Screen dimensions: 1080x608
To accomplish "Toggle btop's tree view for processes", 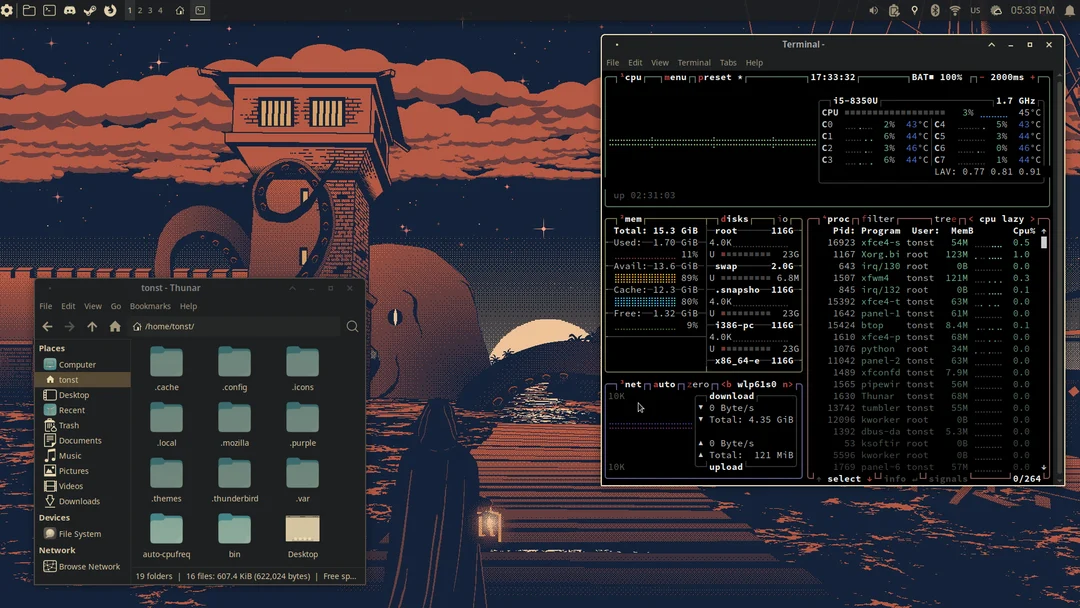I will [946, 219].
